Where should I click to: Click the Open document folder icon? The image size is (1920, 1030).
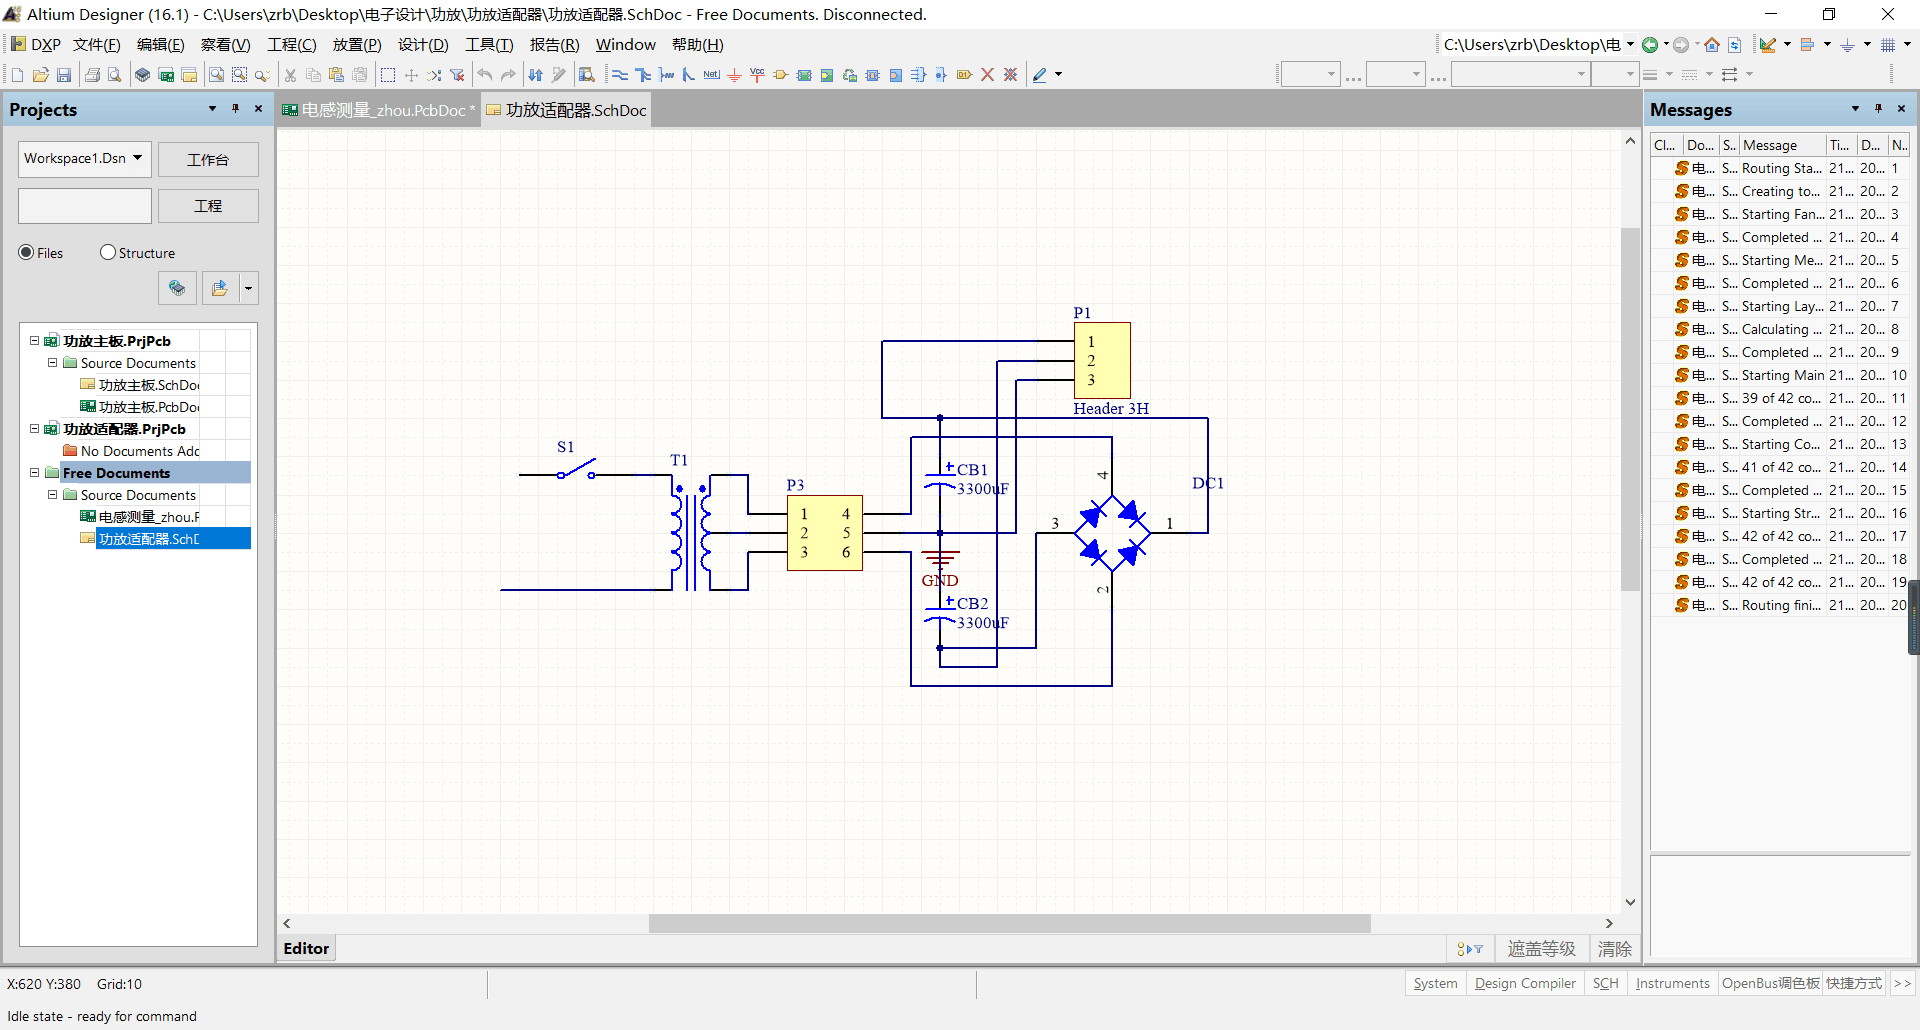tap(41, 75)
